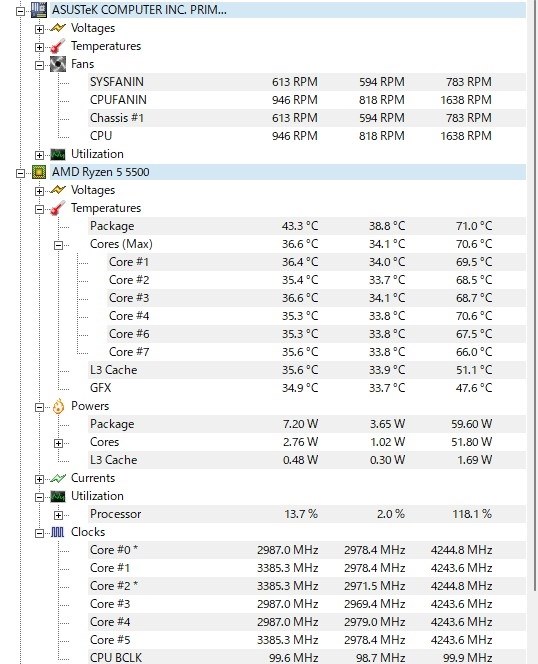This screenshot has height=664, width=538.
Task: Expand motherboard Temperatures node
Action: click(39, 47)
